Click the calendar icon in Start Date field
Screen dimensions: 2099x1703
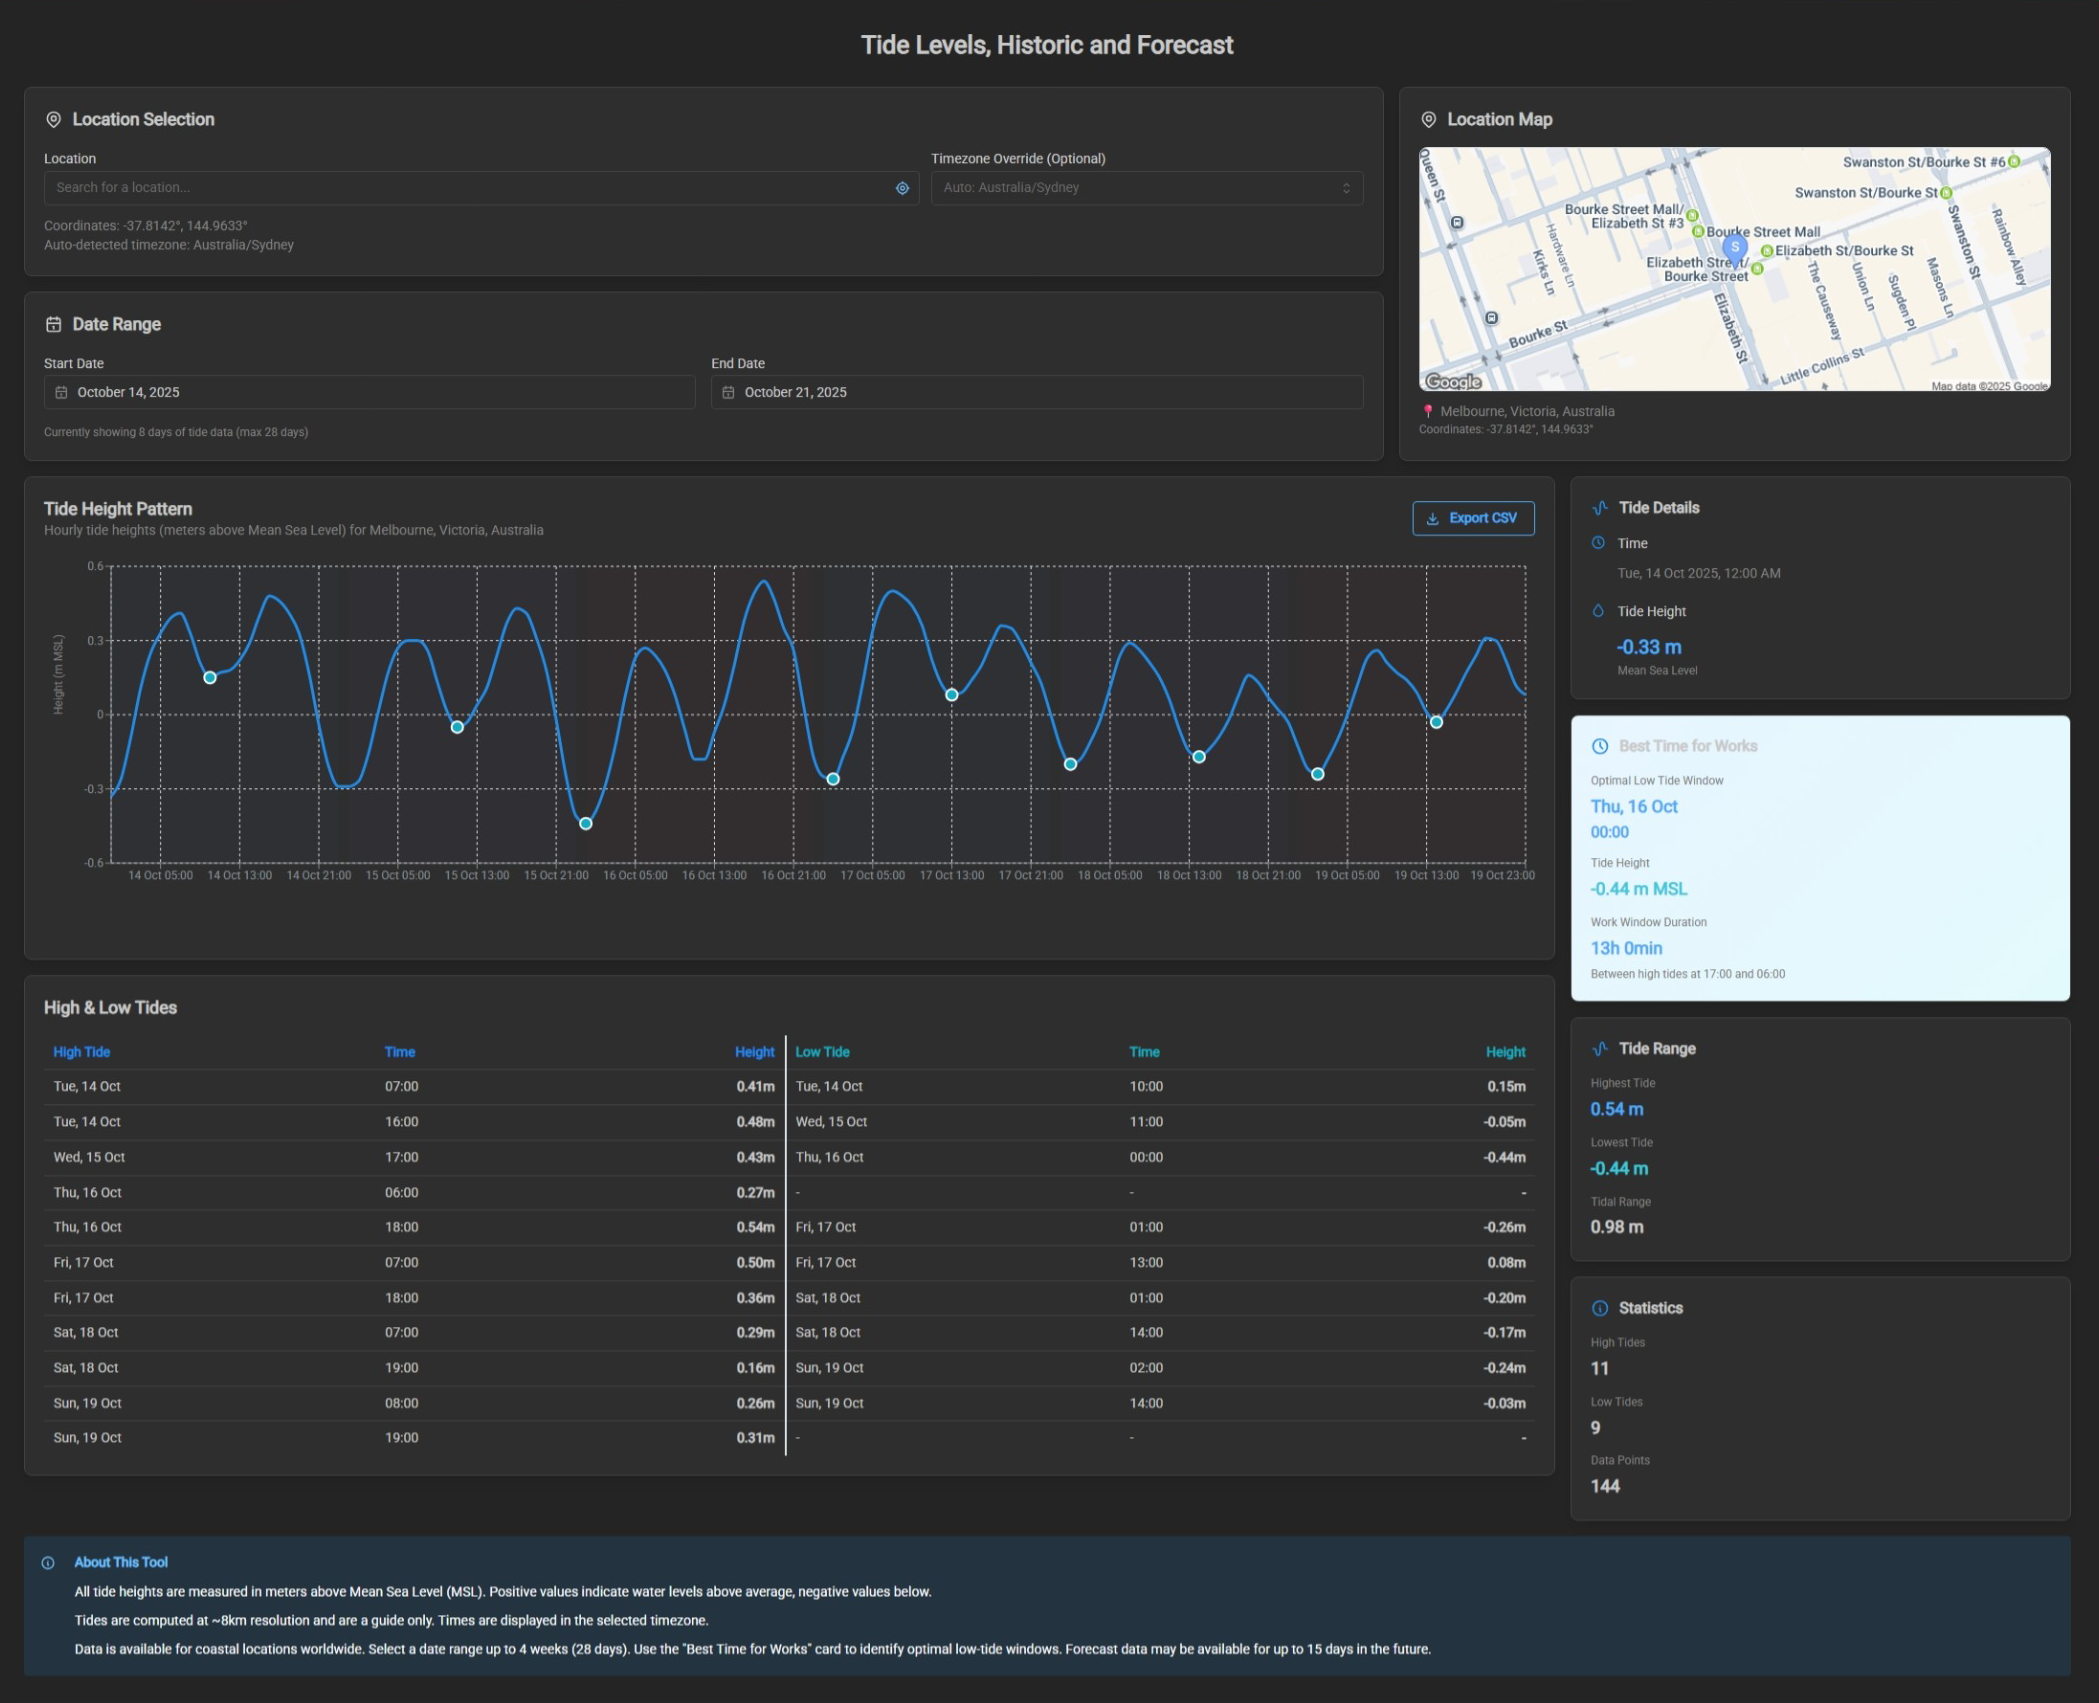click(61, 392)
